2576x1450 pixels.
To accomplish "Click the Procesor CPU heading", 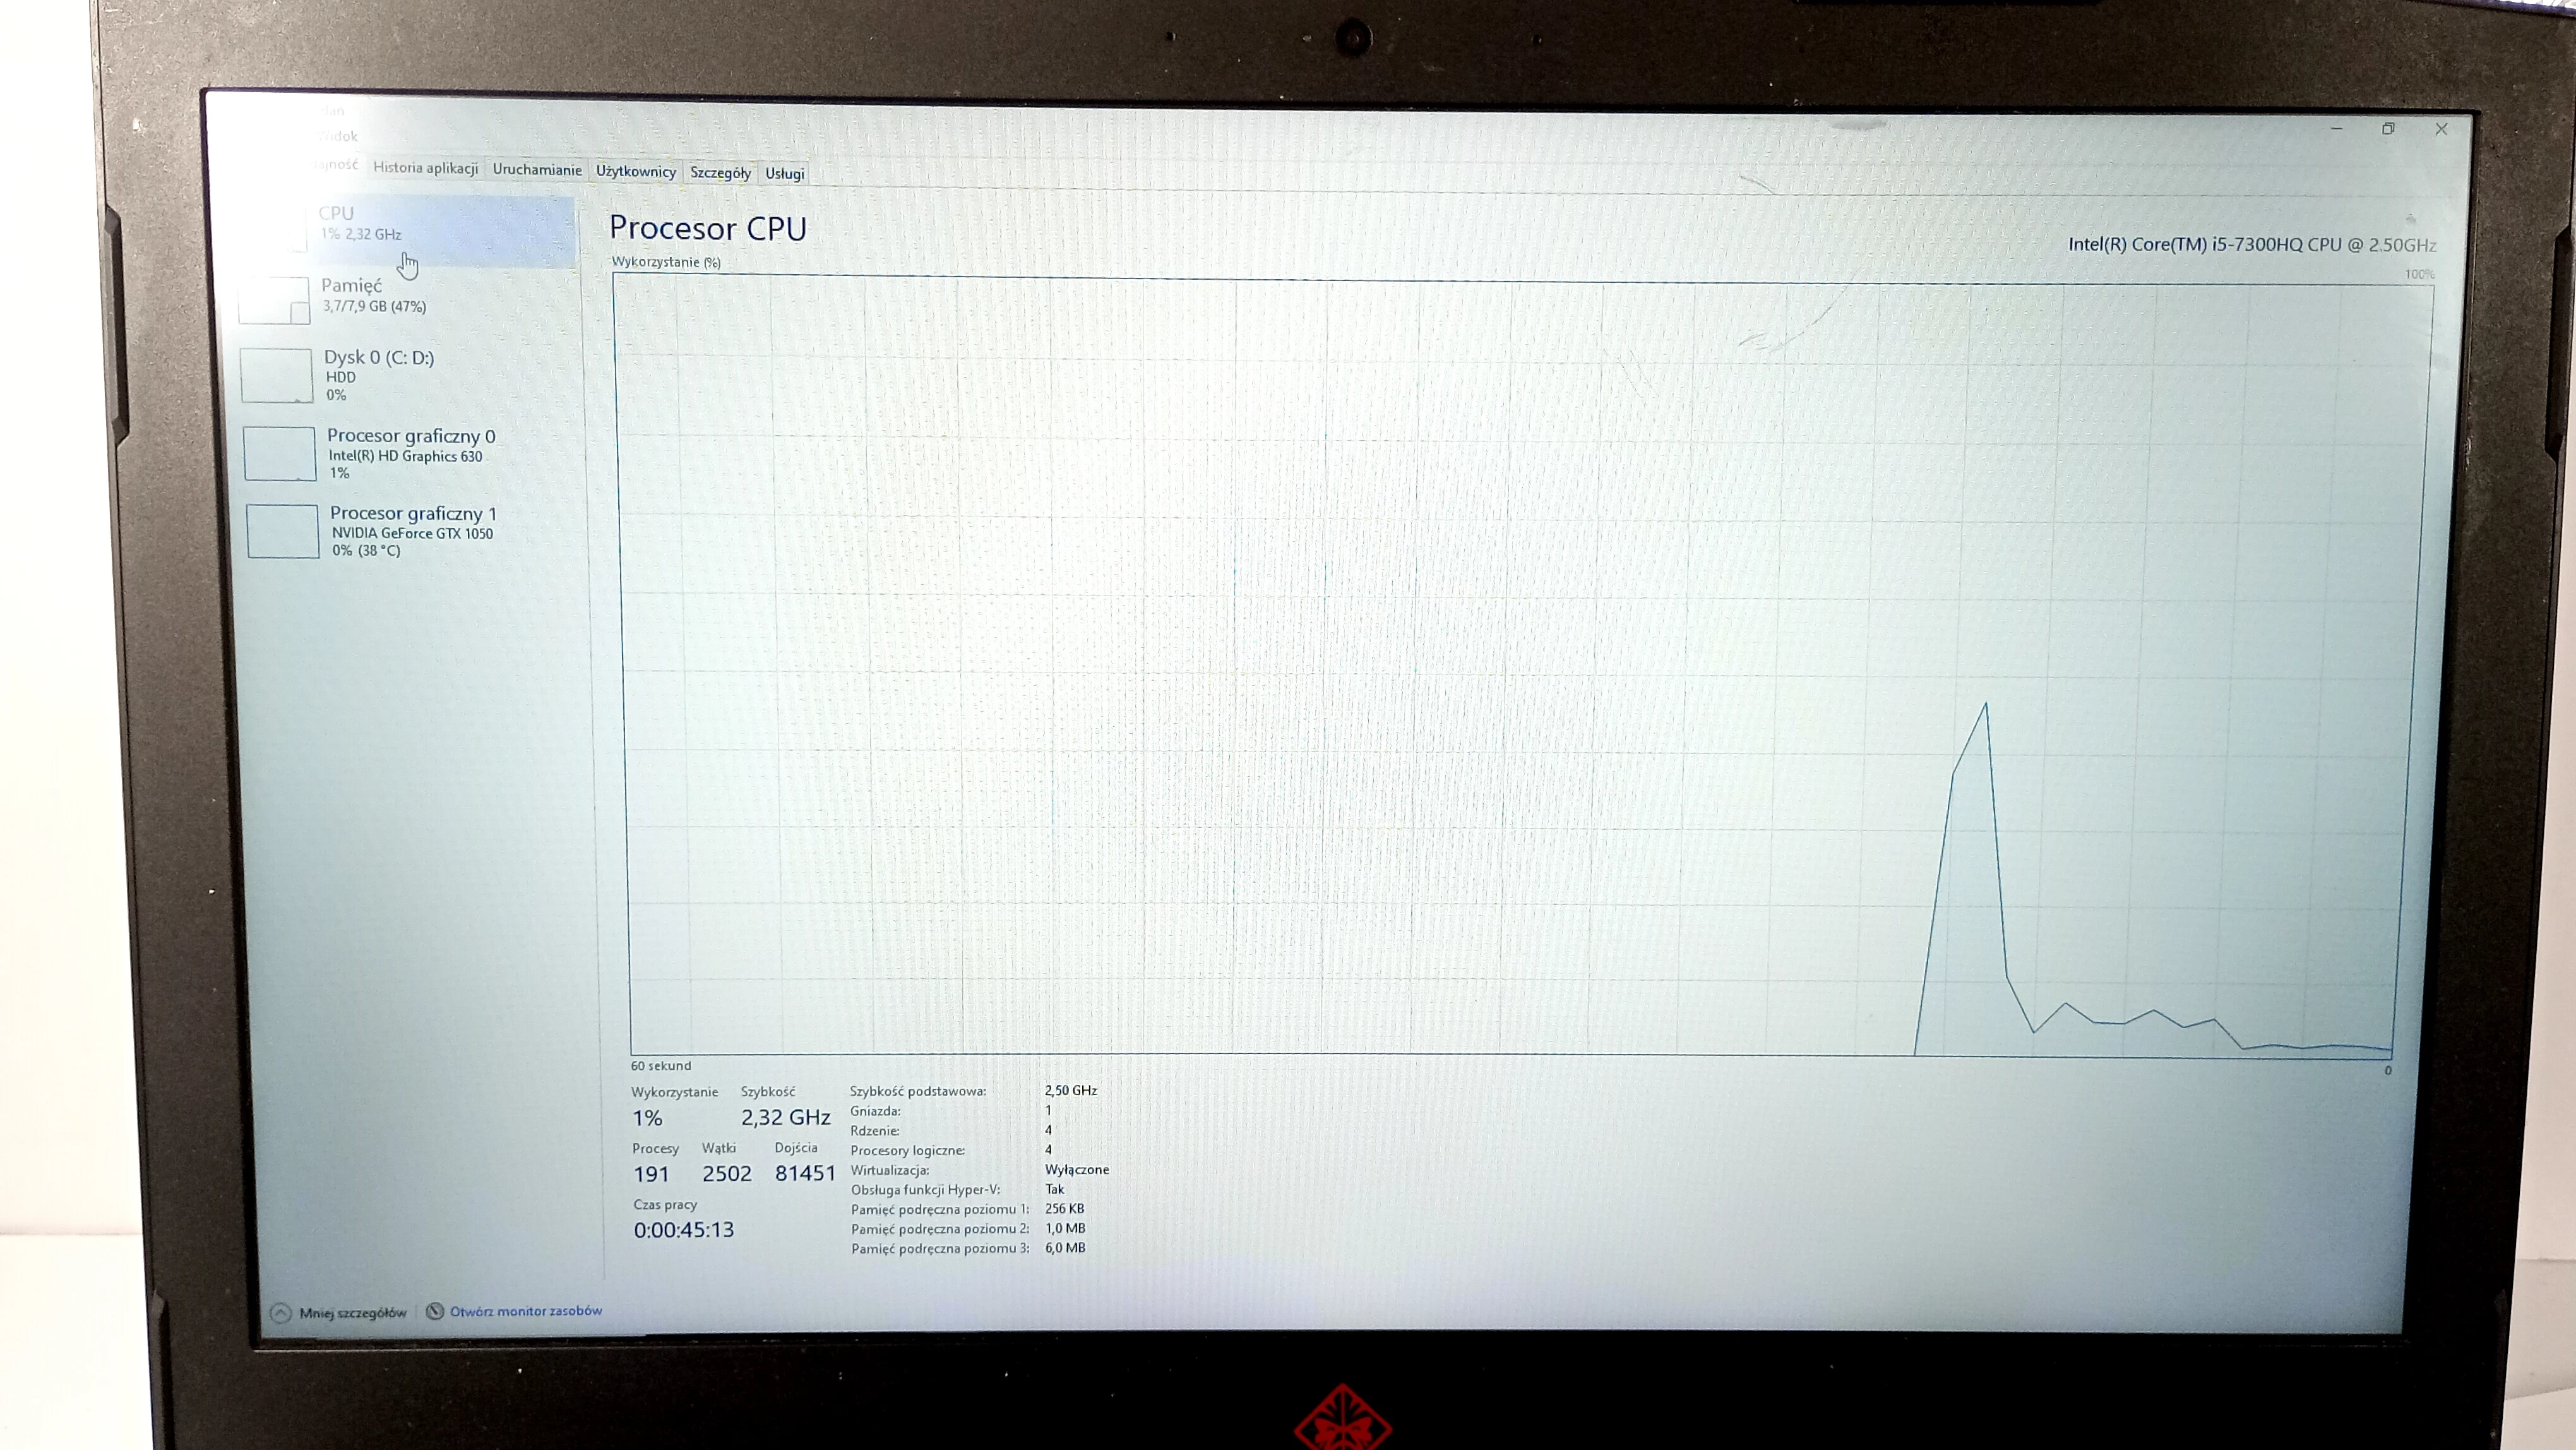I will point(708,228).
